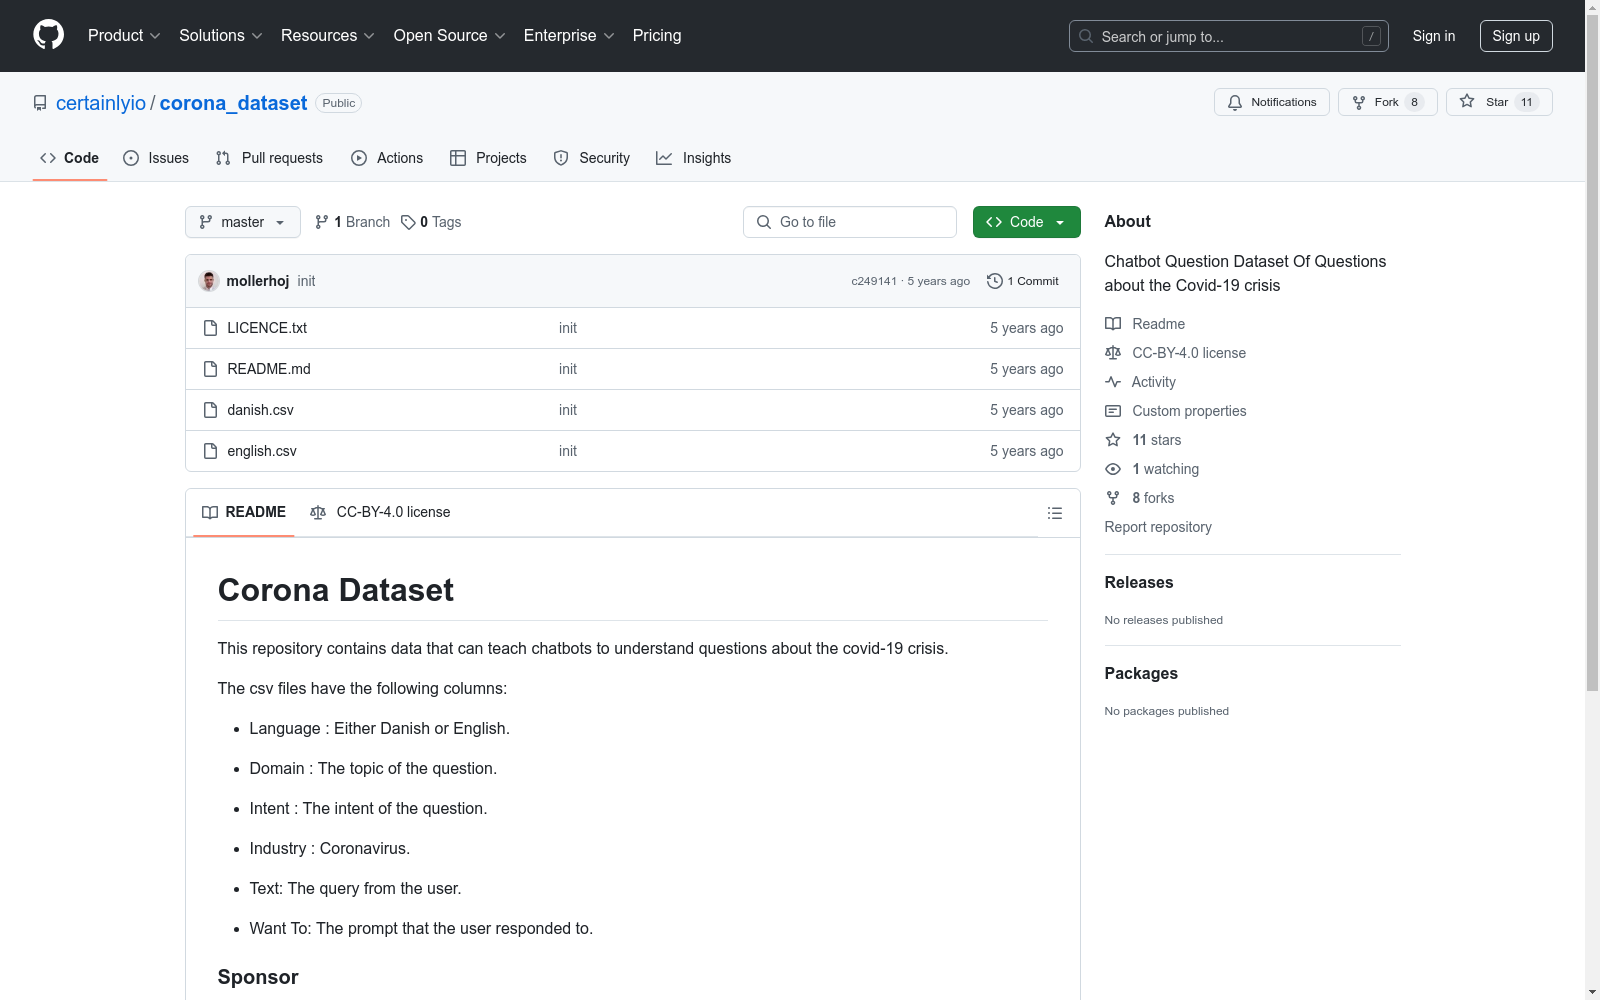This screenshot has height=1000, width=1600.
Task: Open the certainlyio owner link
Action: [101, 103]
